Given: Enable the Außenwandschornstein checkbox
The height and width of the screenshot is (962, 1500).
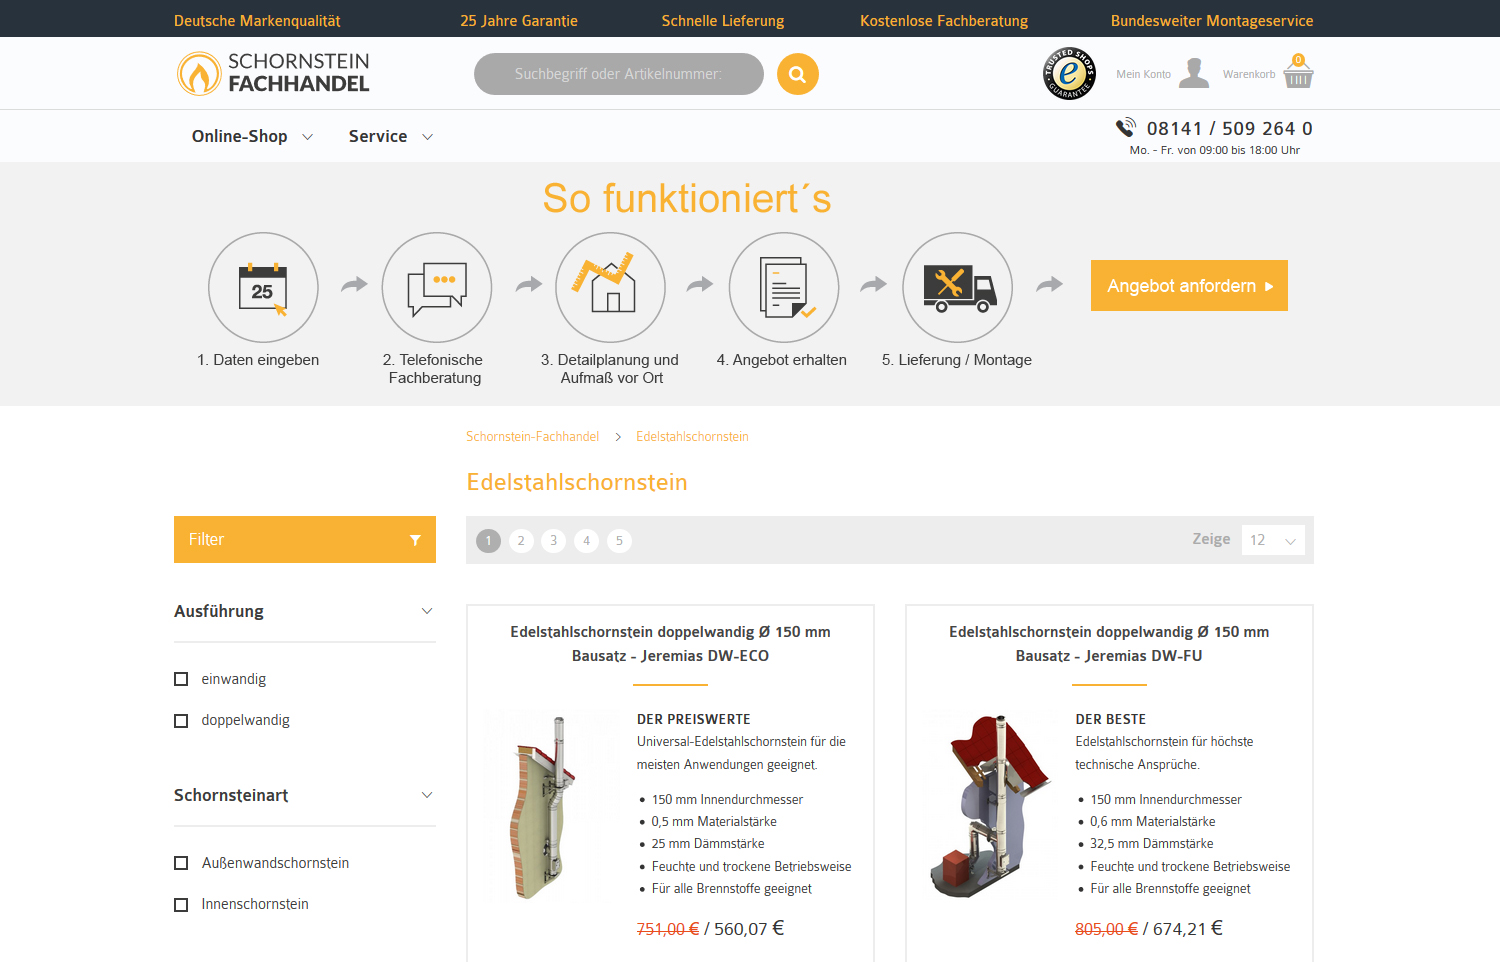Looking at the screenshot, I should (181, 862).
